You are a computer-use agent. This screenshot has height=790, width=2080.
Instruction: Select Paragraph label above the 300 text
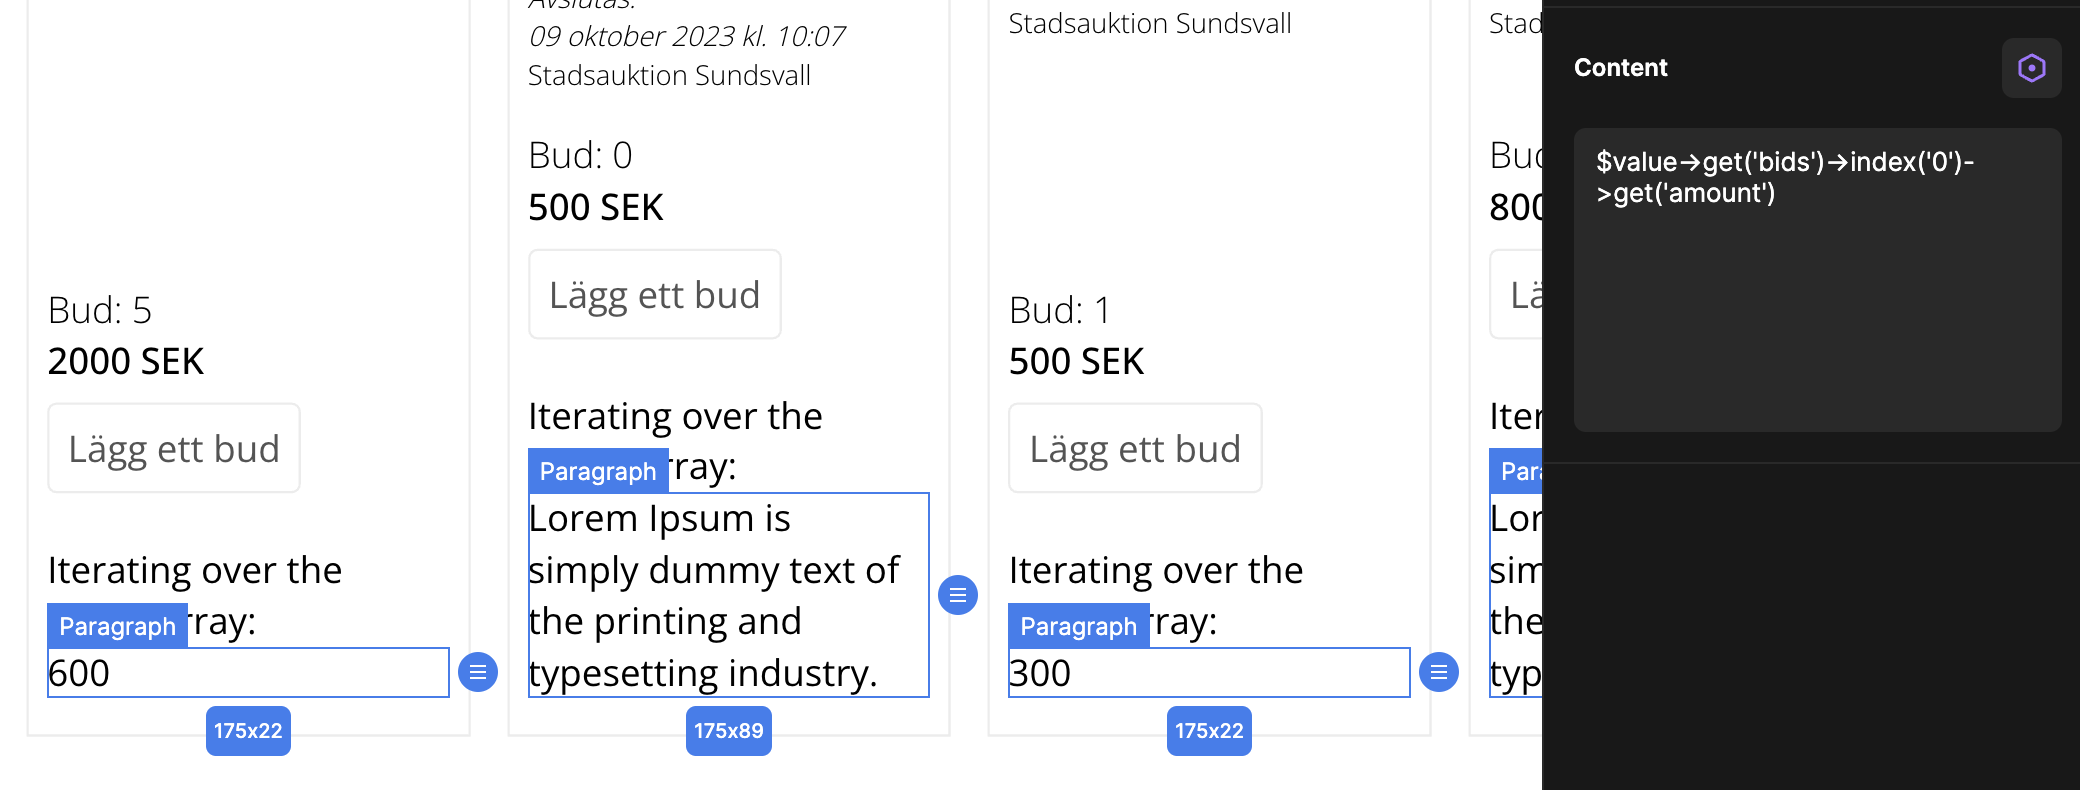click(1078, 626)
